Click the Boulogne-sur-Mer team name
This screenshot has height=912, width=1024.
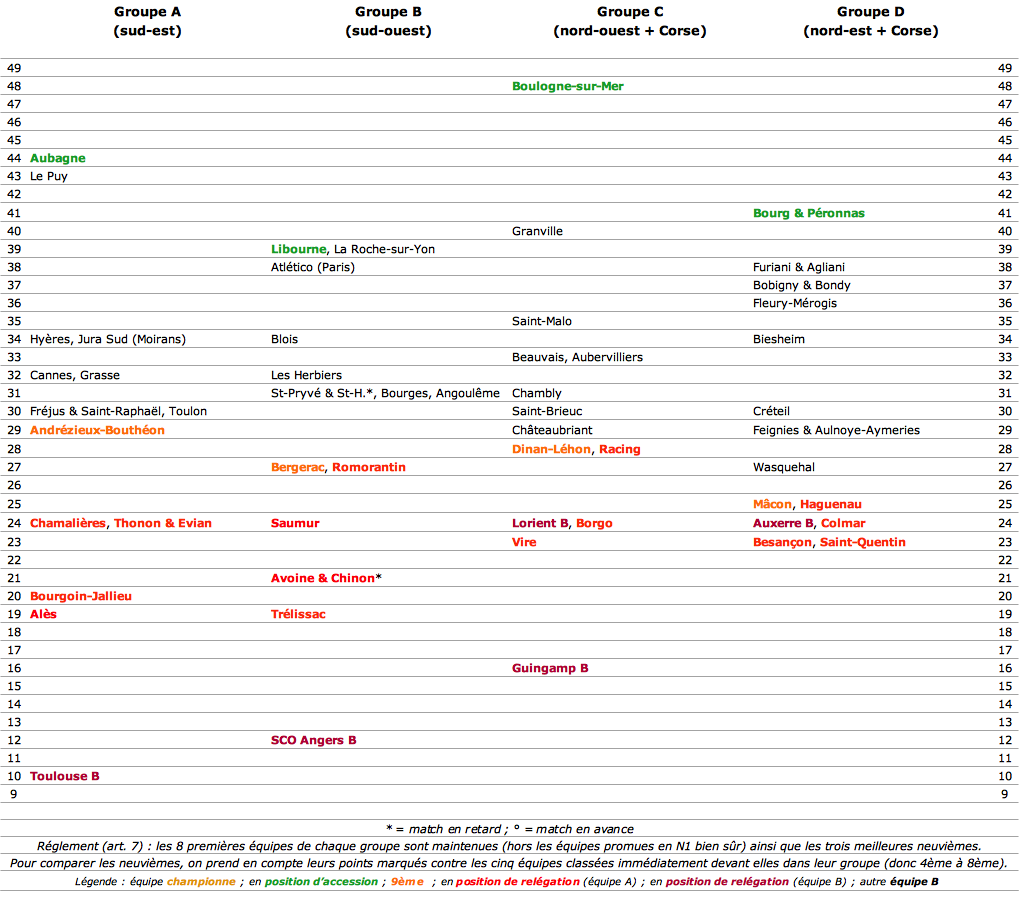tap(568, 86)
